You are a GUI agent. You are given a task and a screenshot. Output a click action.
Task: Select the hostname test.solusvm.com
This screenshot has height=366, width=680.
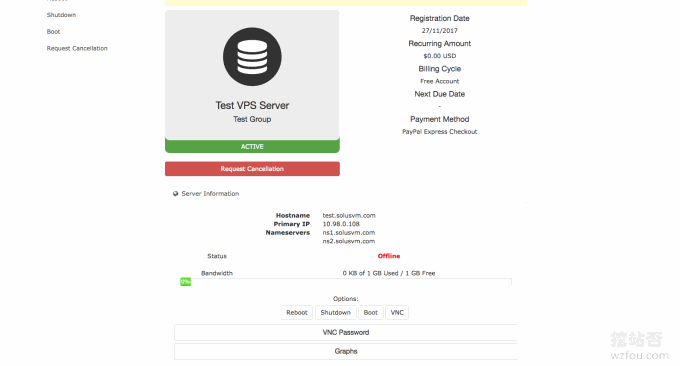[x=349, y=216]
